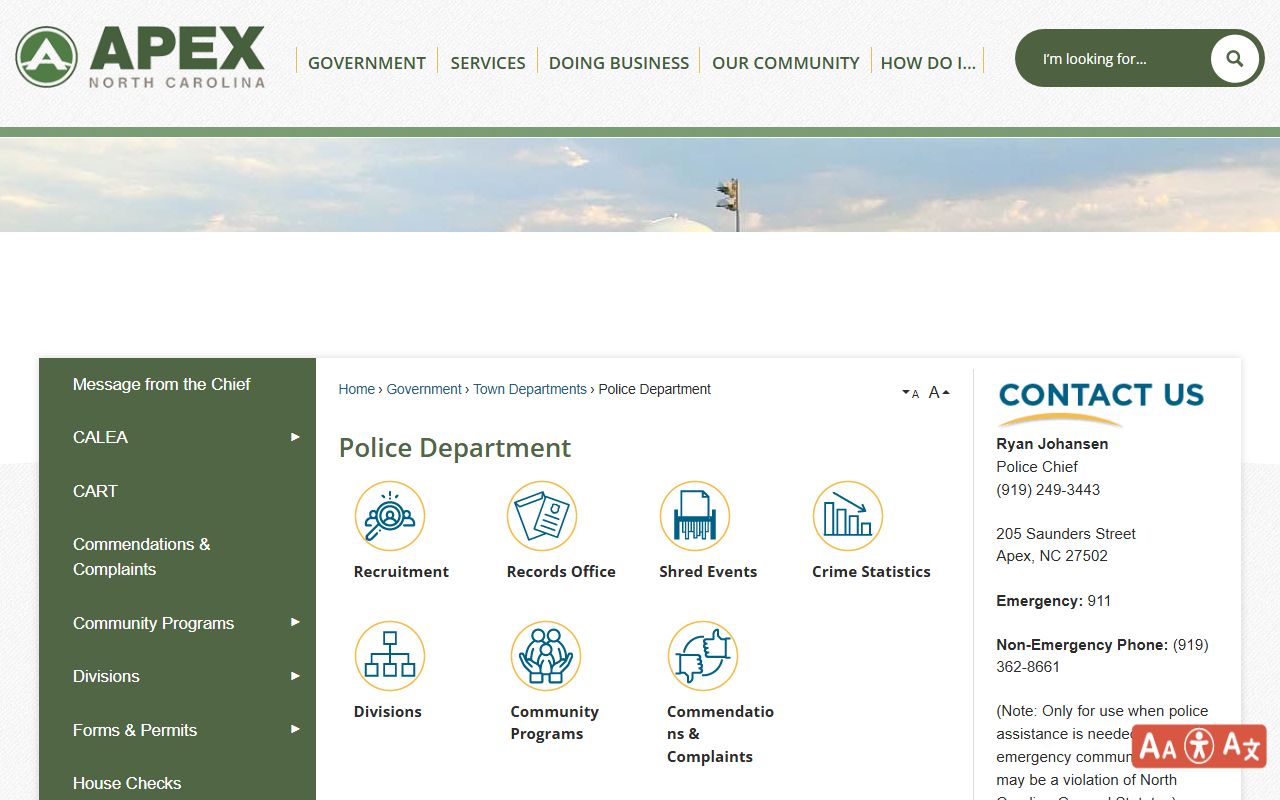Open the Crime Statistics chart icon
The image size is (1280, 800).
point(848,516)
